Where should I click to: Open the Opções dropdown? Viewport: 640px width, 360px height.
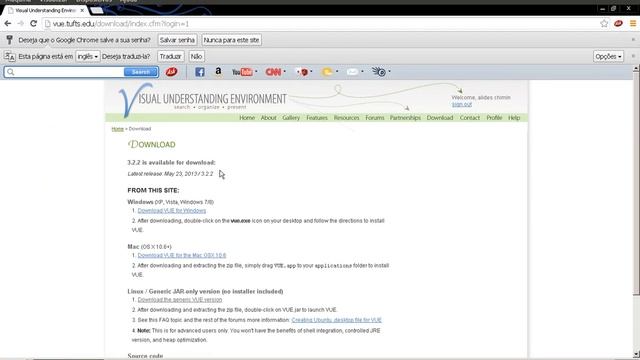point(608,56)
